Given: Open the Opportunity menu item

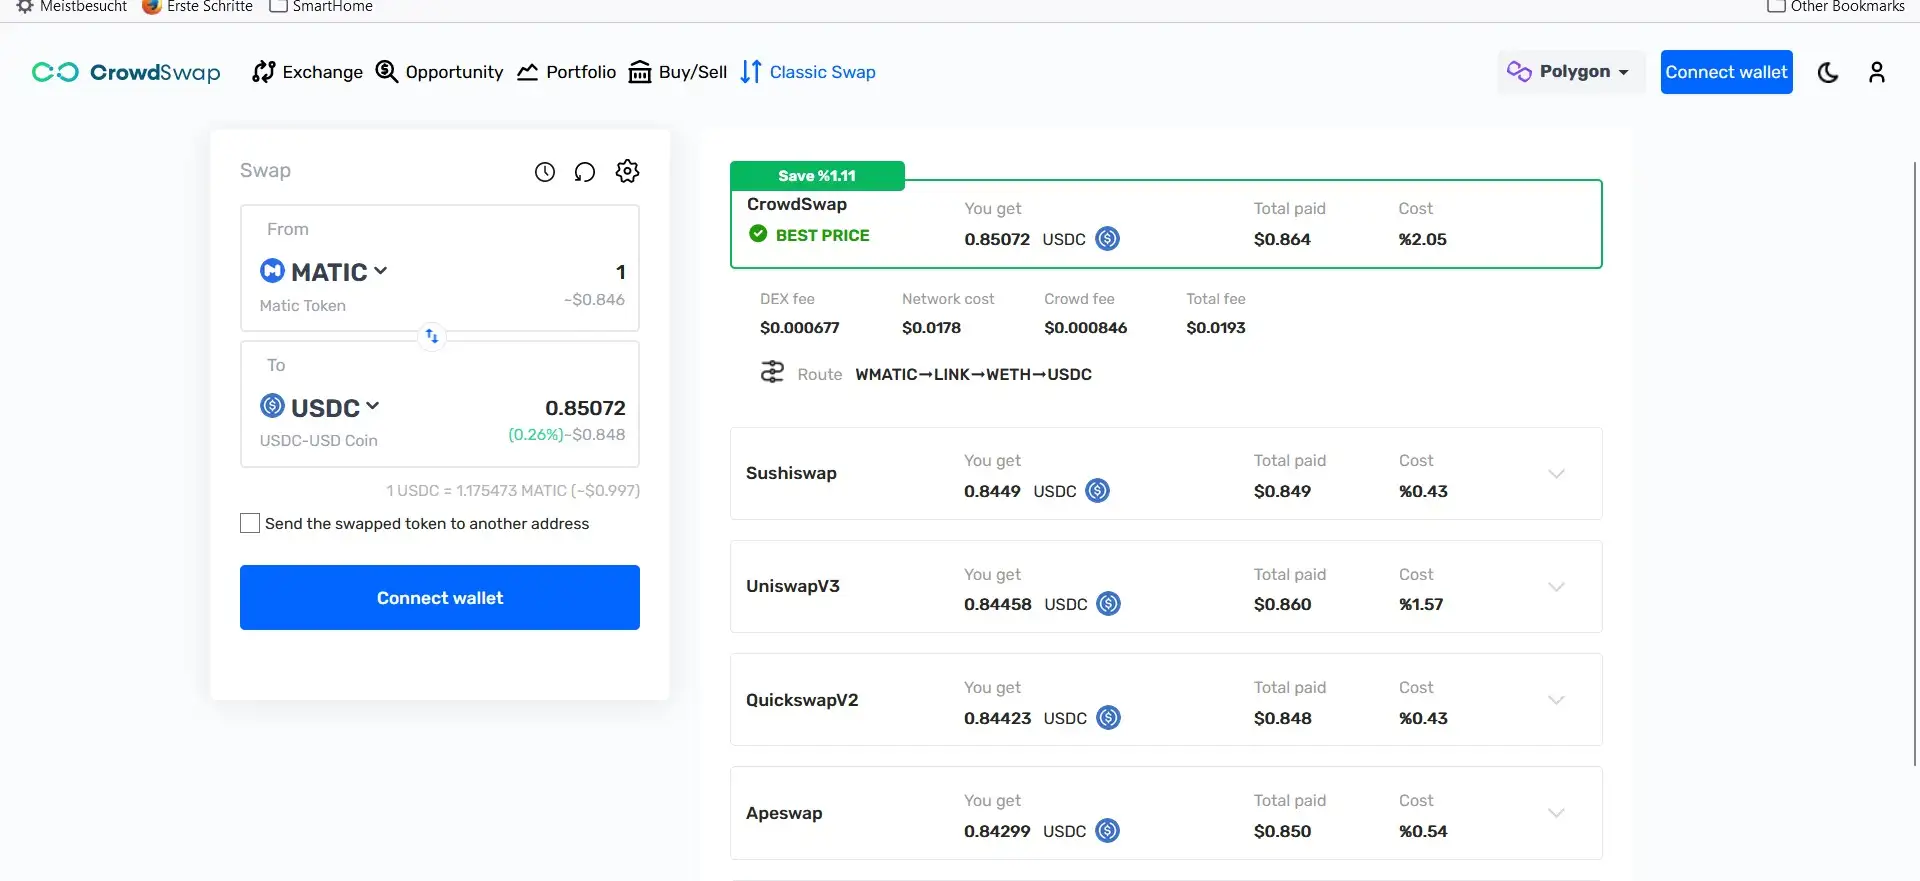Looking at the screenshot, I should coord(440,72).
